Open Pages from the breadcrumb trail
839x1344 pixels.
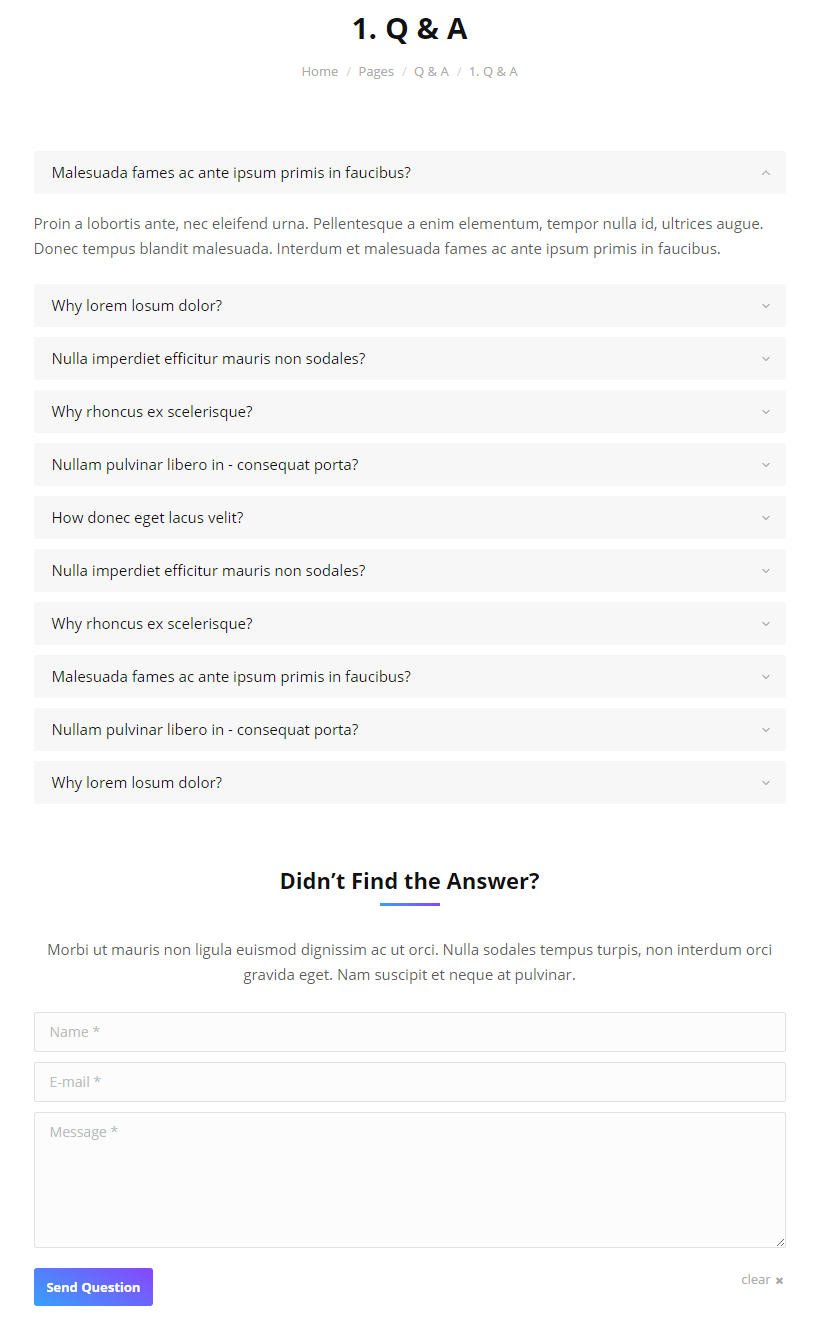tap(376, 72)
